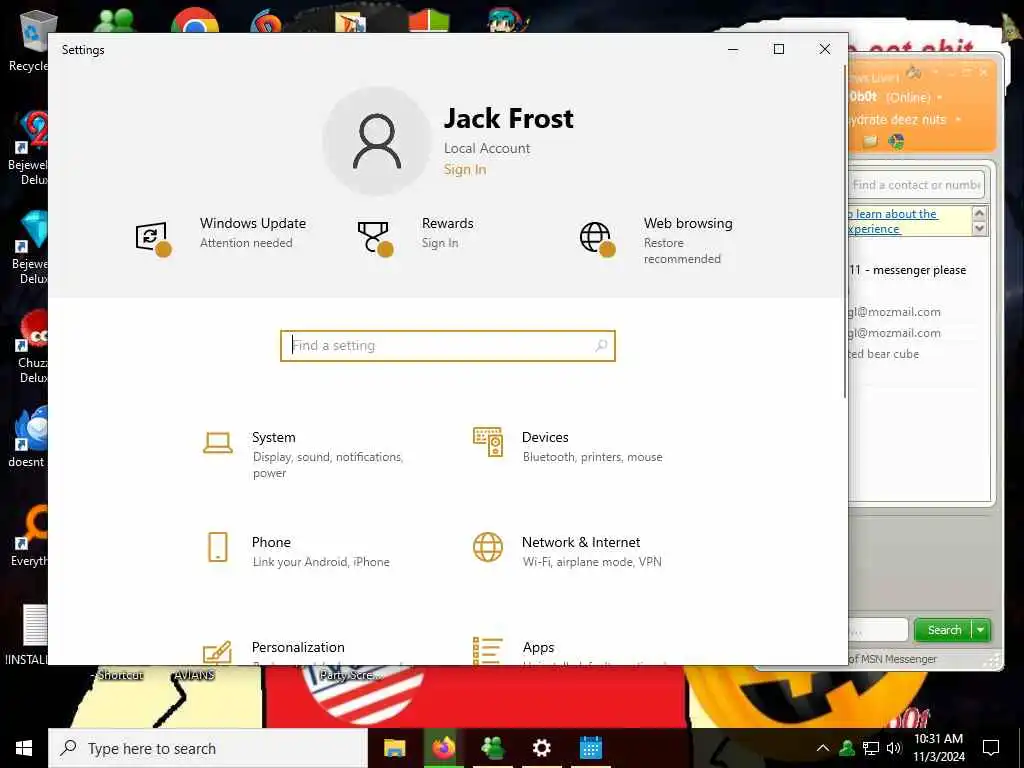The width and height of the screenshot is (1024, 768).
Task: Open the Phone settings title
Action: (271, 542)
